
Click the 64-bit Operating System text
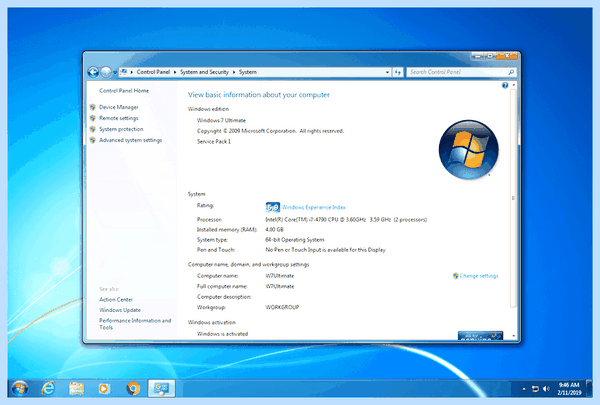coord(295,240)
